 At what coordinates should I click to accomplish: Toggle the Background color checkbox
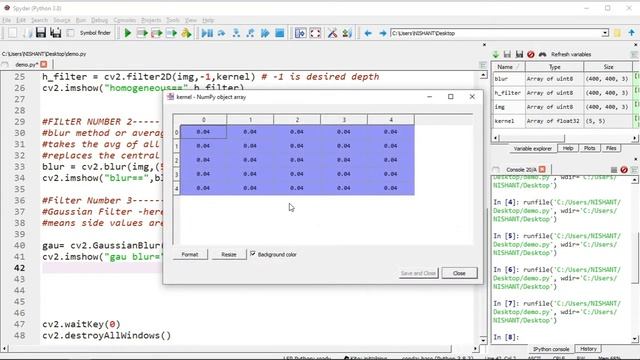253,254
